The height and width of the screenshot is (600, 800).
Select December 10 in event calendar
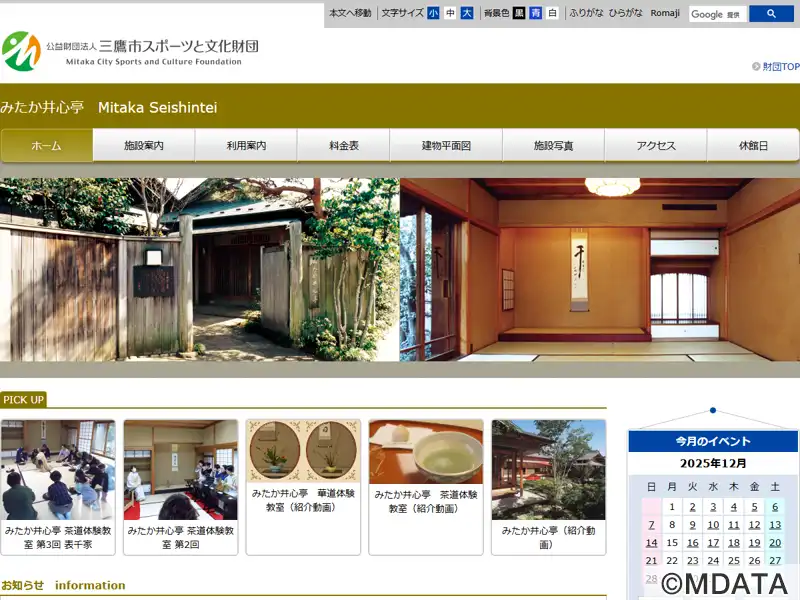(x=713, y=525)
